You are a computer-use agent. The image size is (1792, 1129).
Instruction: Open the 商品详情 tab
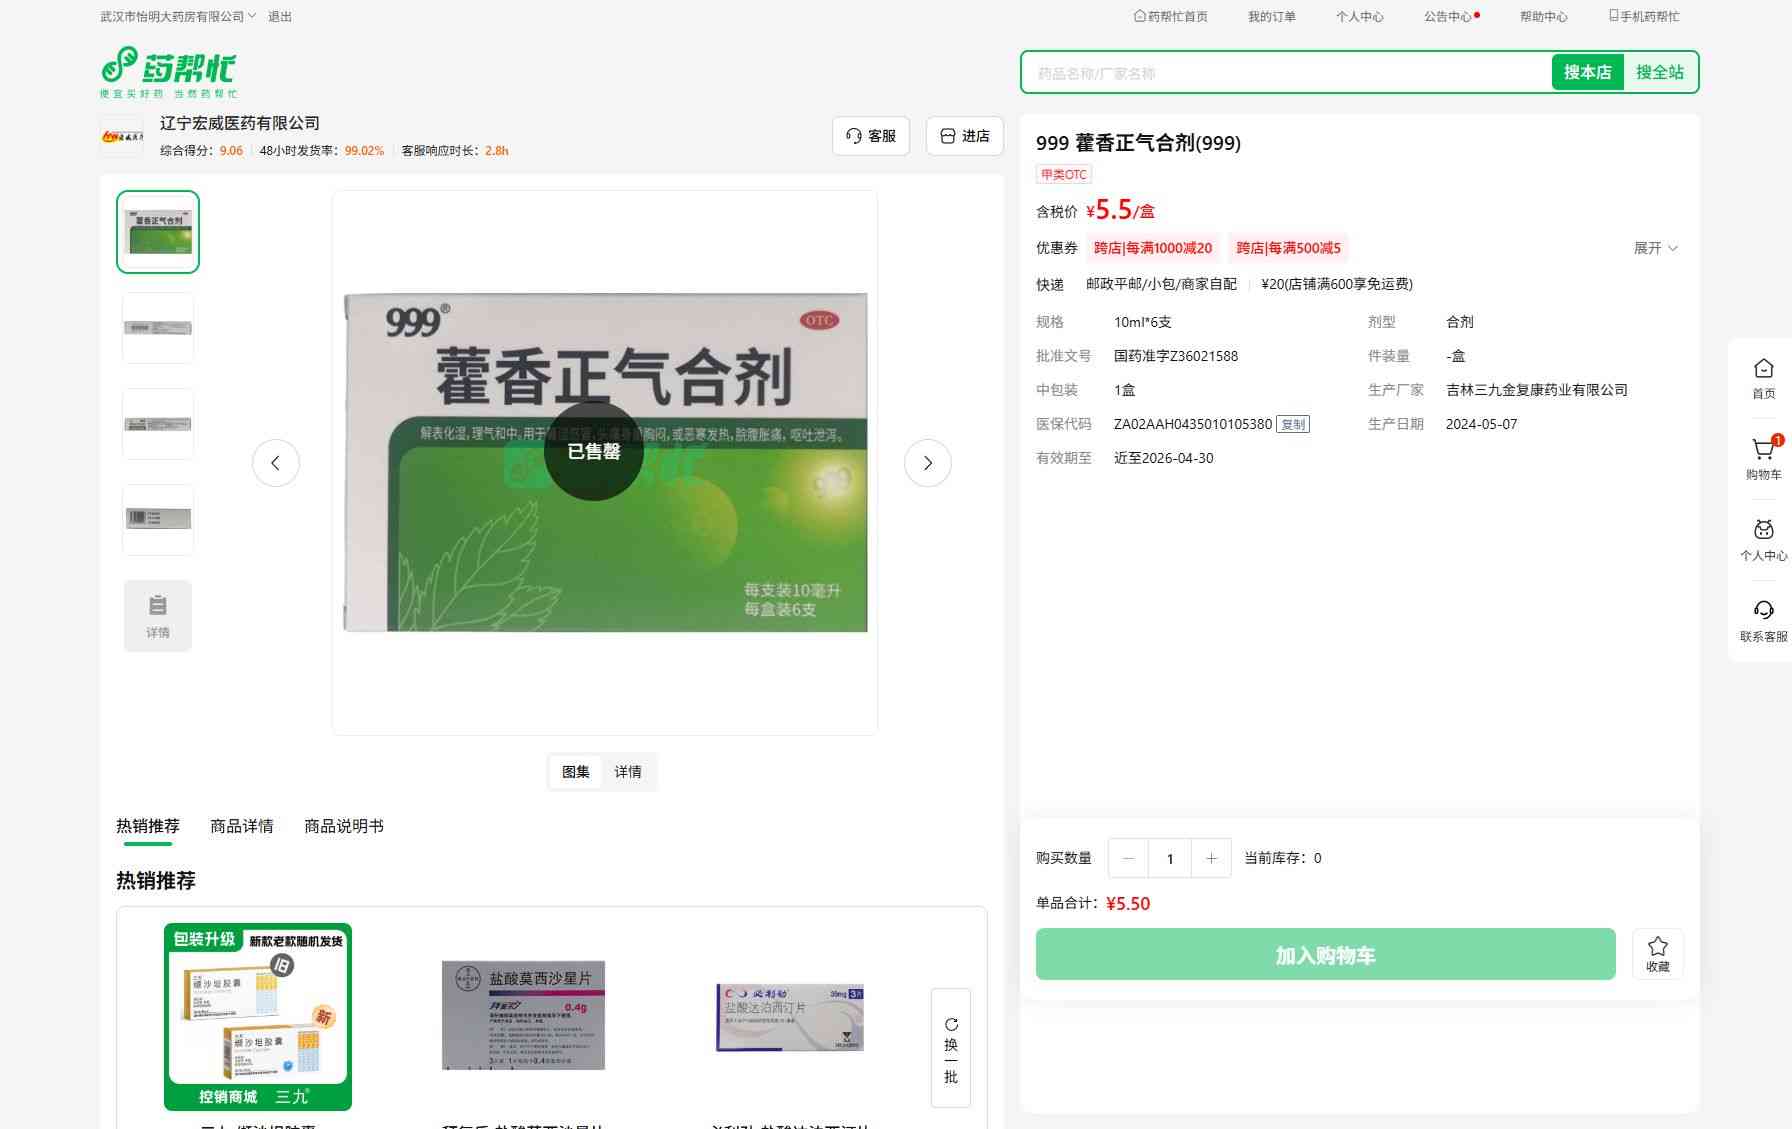(241, 826)
